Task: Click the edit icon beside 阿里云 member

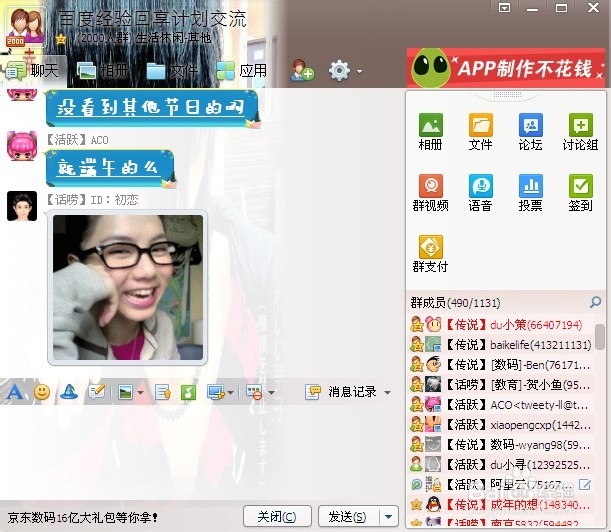Action: click(x=585, y=484)
